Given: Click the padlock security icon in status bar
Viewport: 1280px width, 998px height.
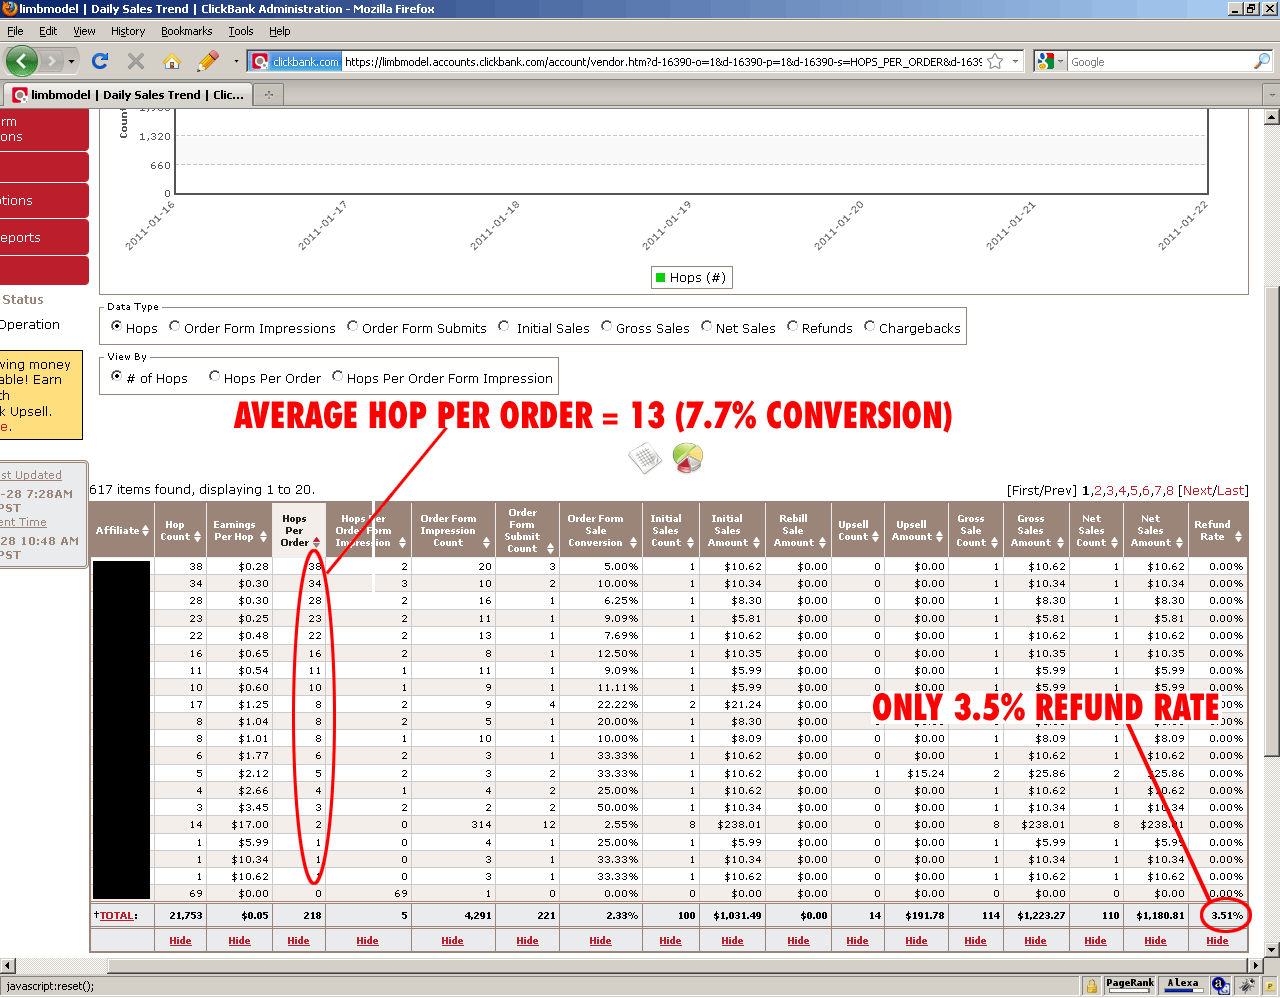Looking at the screenshot, I should pos(1092,985).
